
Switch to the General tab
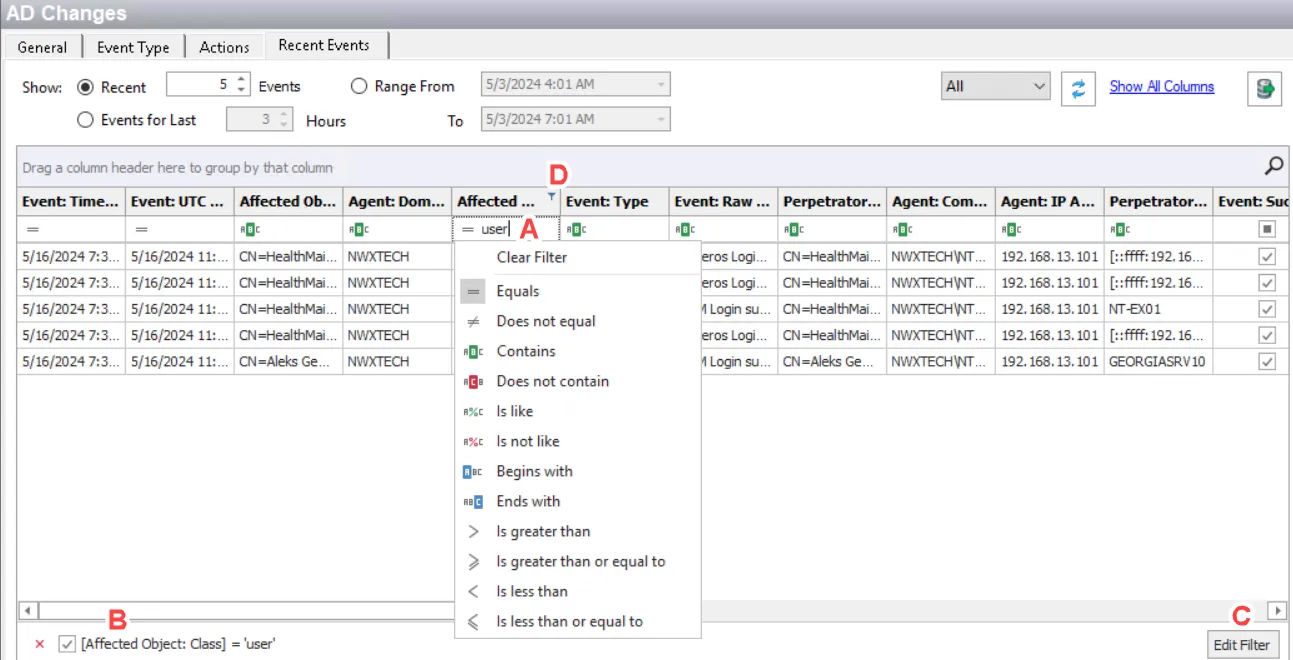[42, 47]
